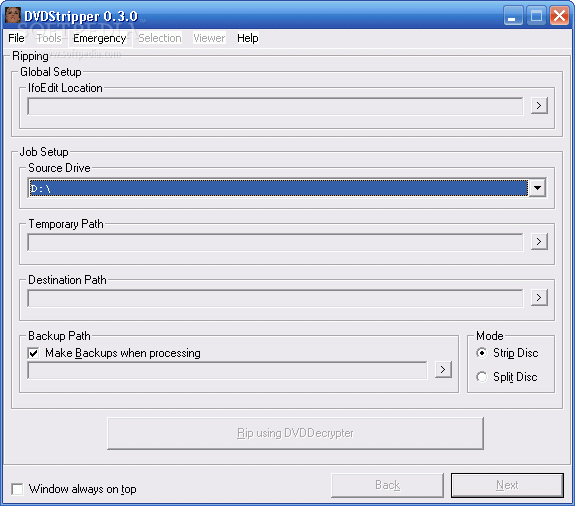Maximize the DVDStripper window
This screenshot has width=575, height=506.
point(536,16)
